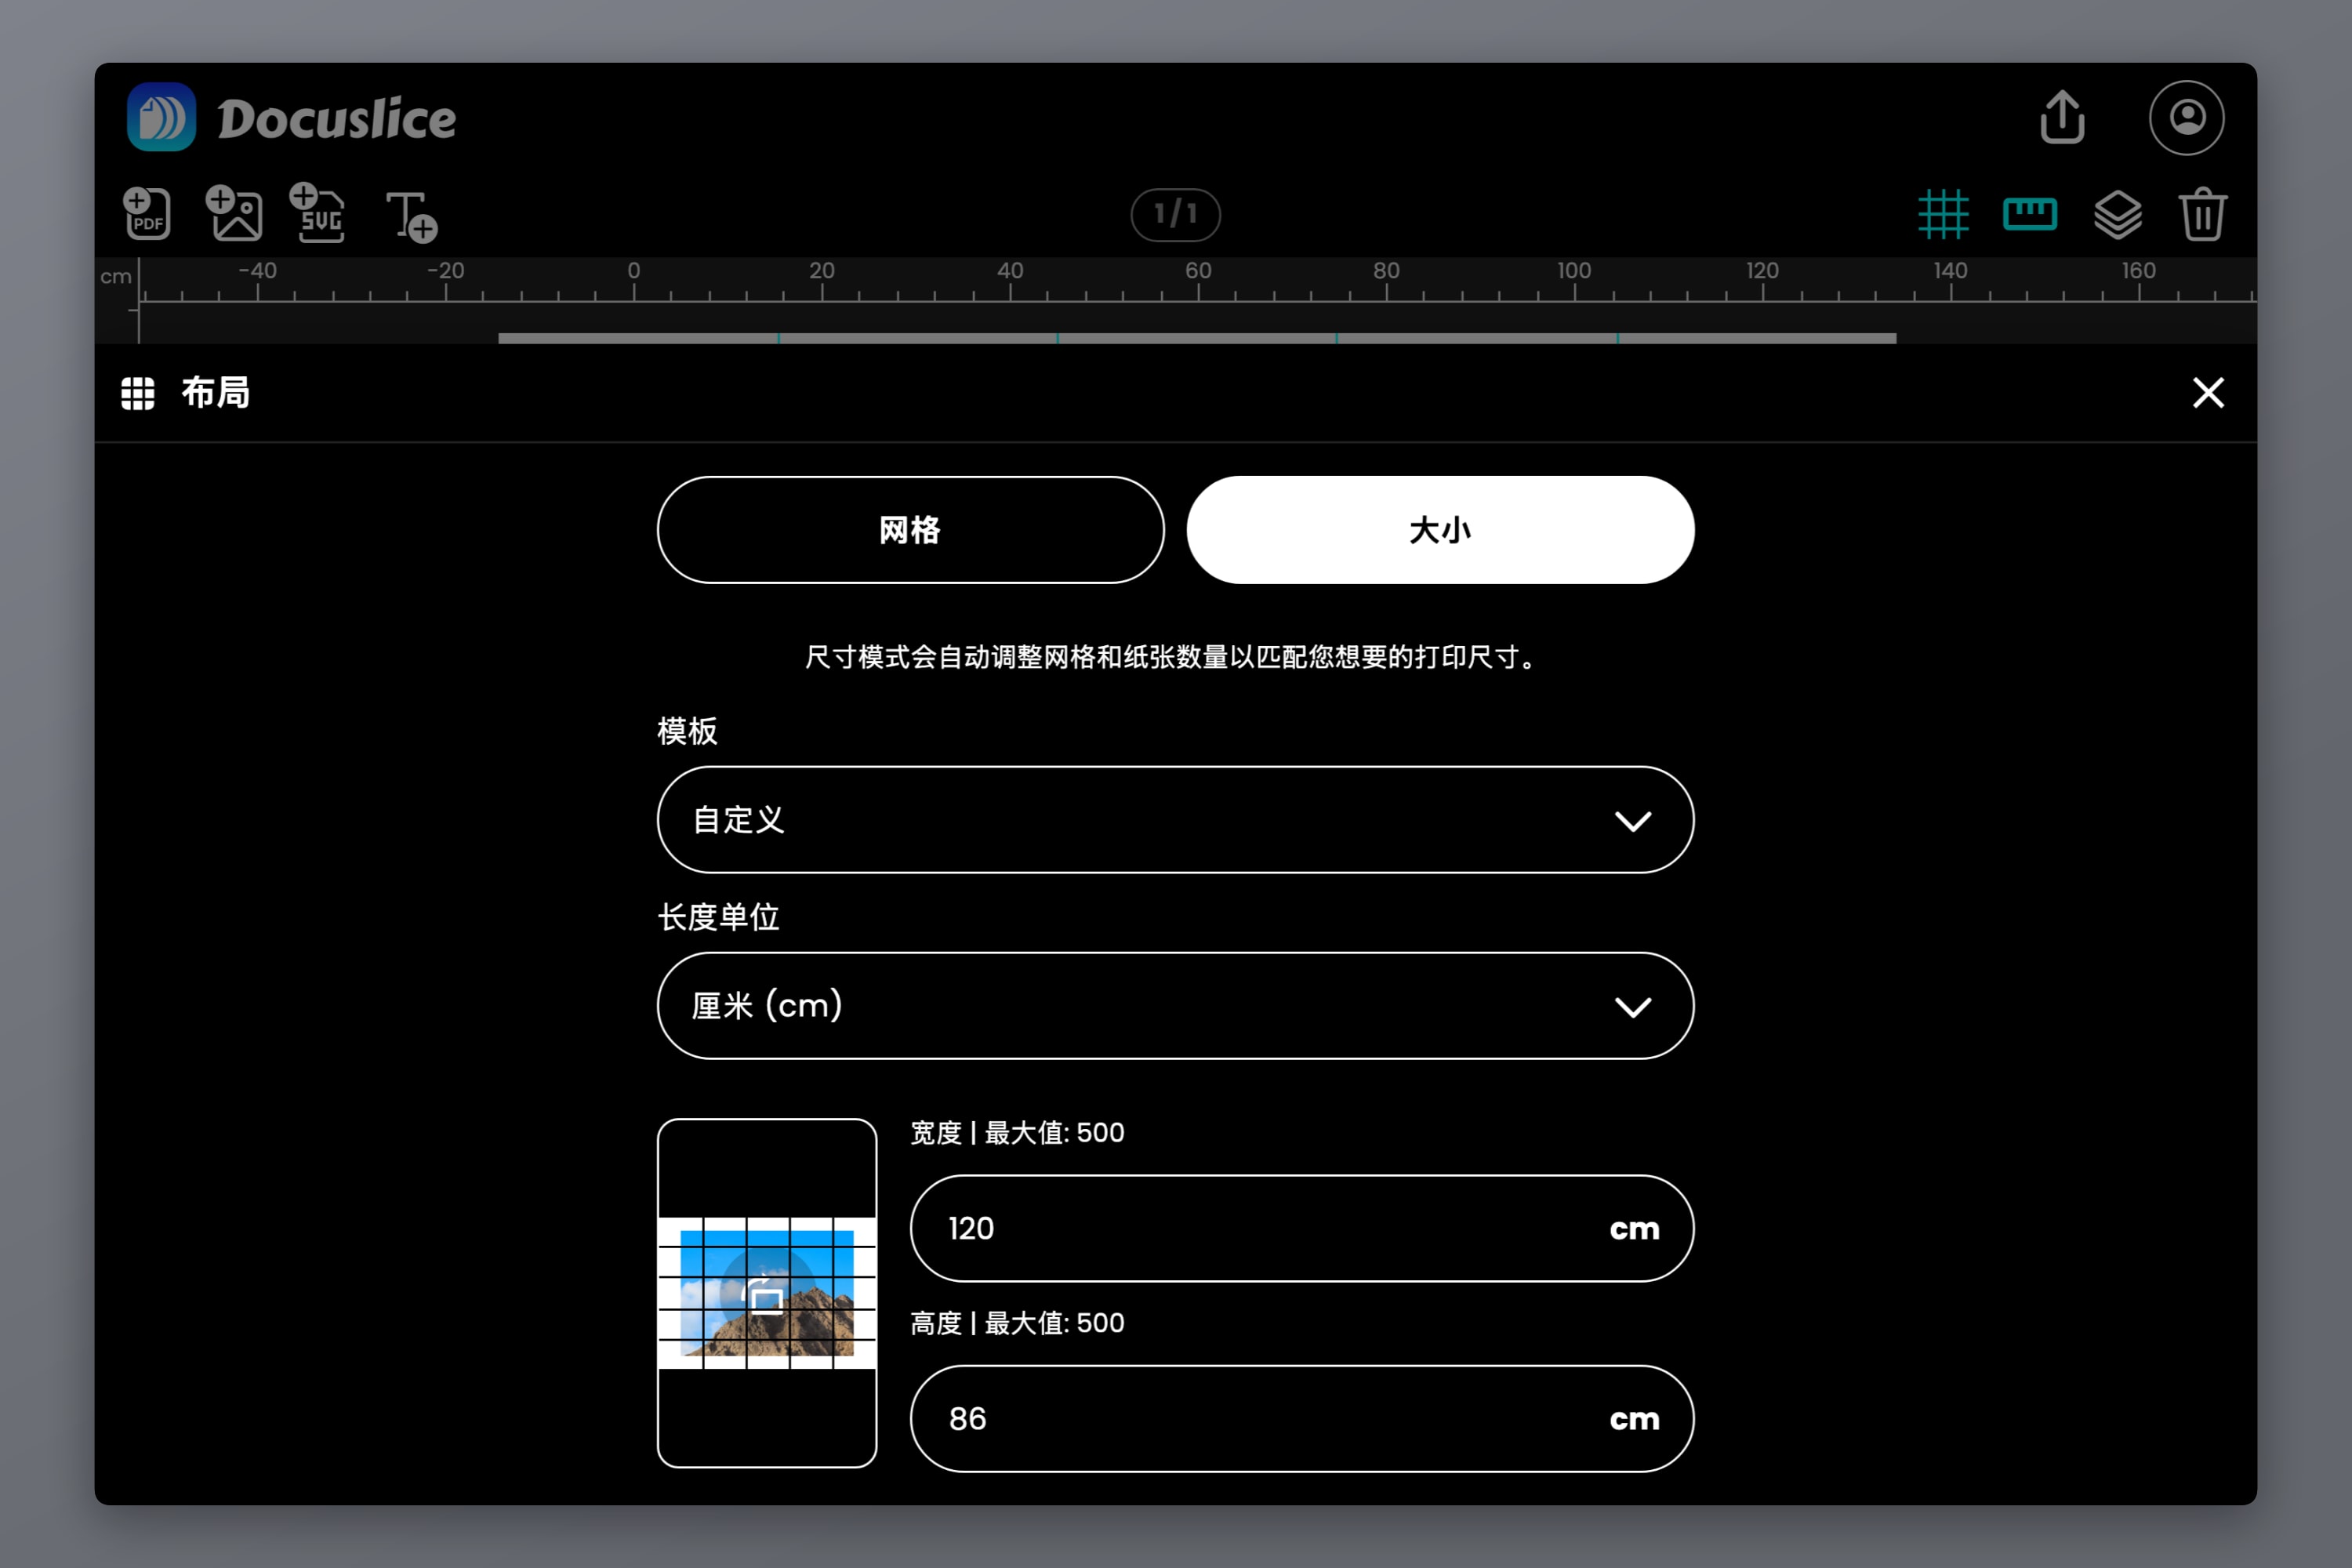Add a text element

tap(411, 216)
